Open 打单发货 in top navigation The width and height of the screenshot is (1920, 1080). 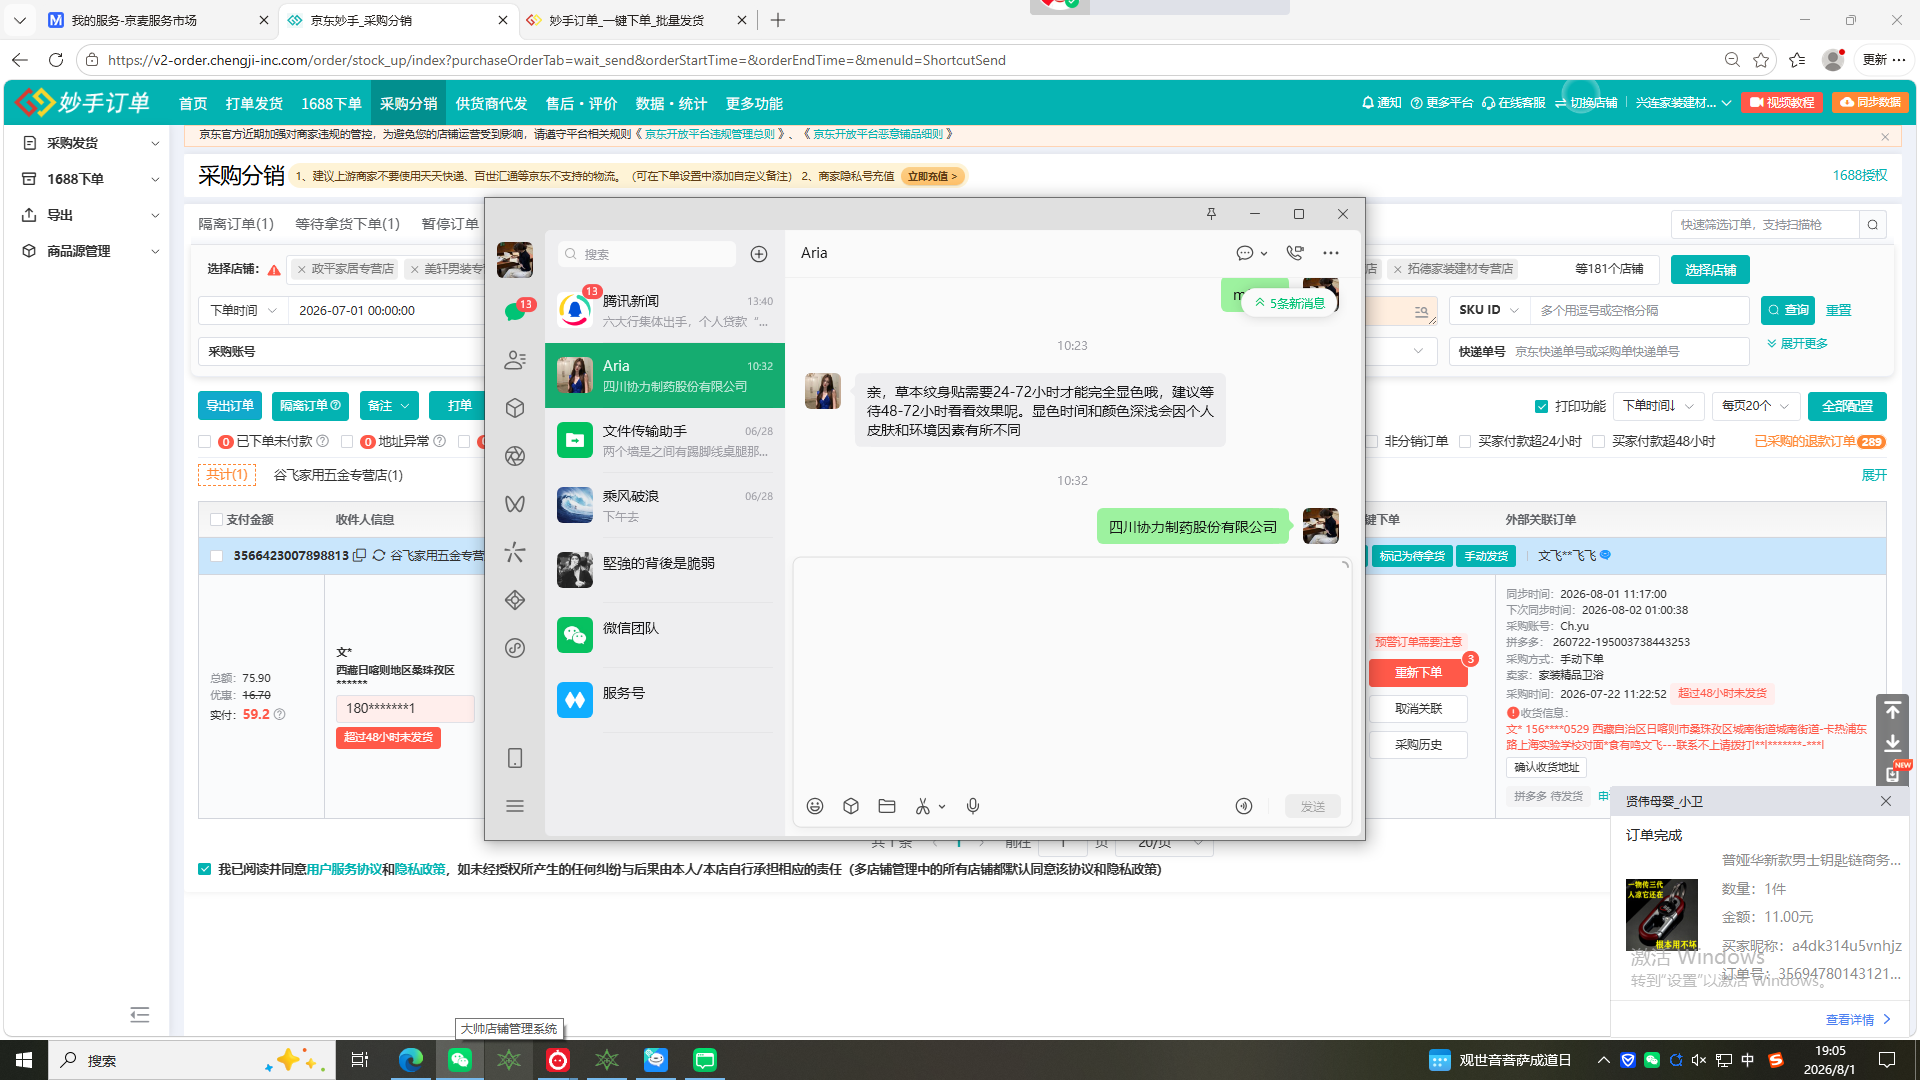pyautogui.click(x=254, y=104)
